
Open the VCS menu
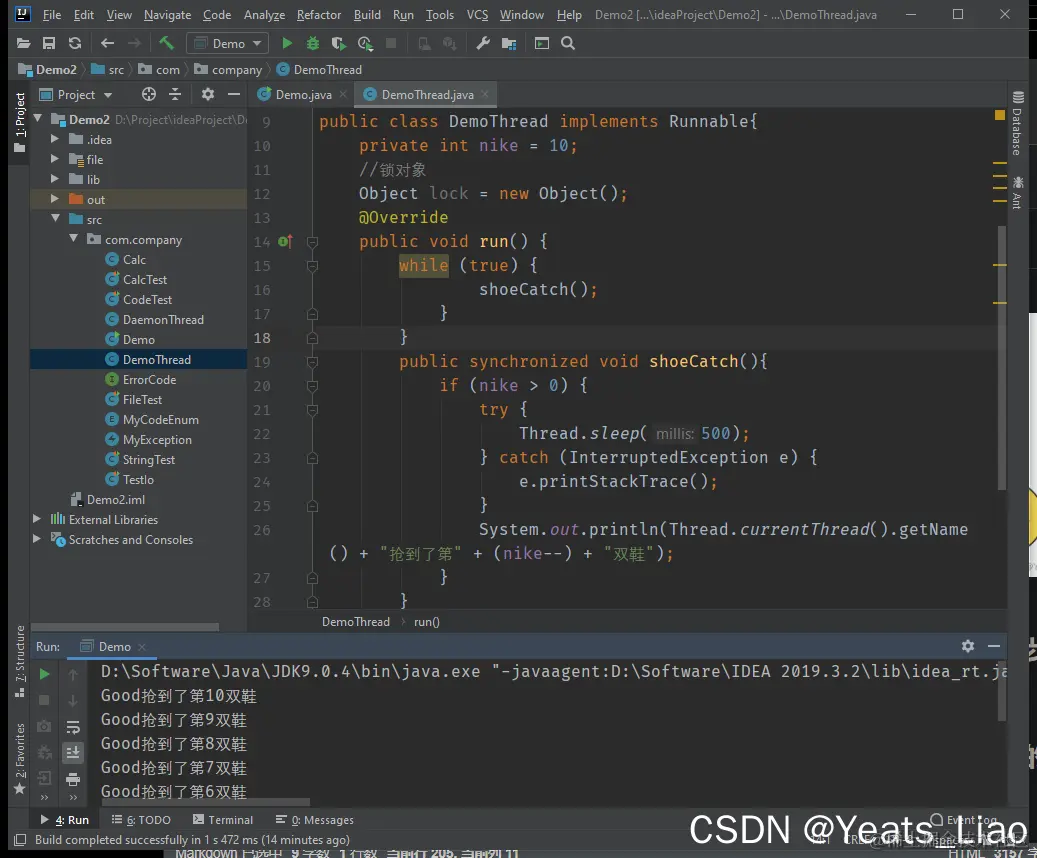pyautogui.click(x=477, y=15)
